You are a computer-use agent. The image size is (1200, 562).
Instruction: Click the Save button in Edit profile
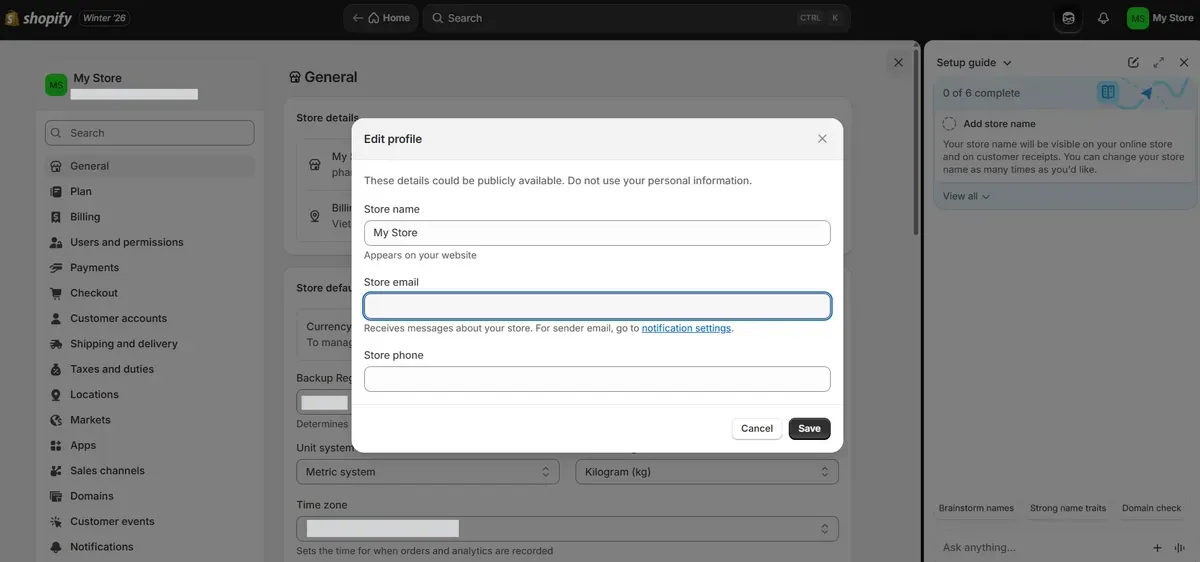point(809,428)
